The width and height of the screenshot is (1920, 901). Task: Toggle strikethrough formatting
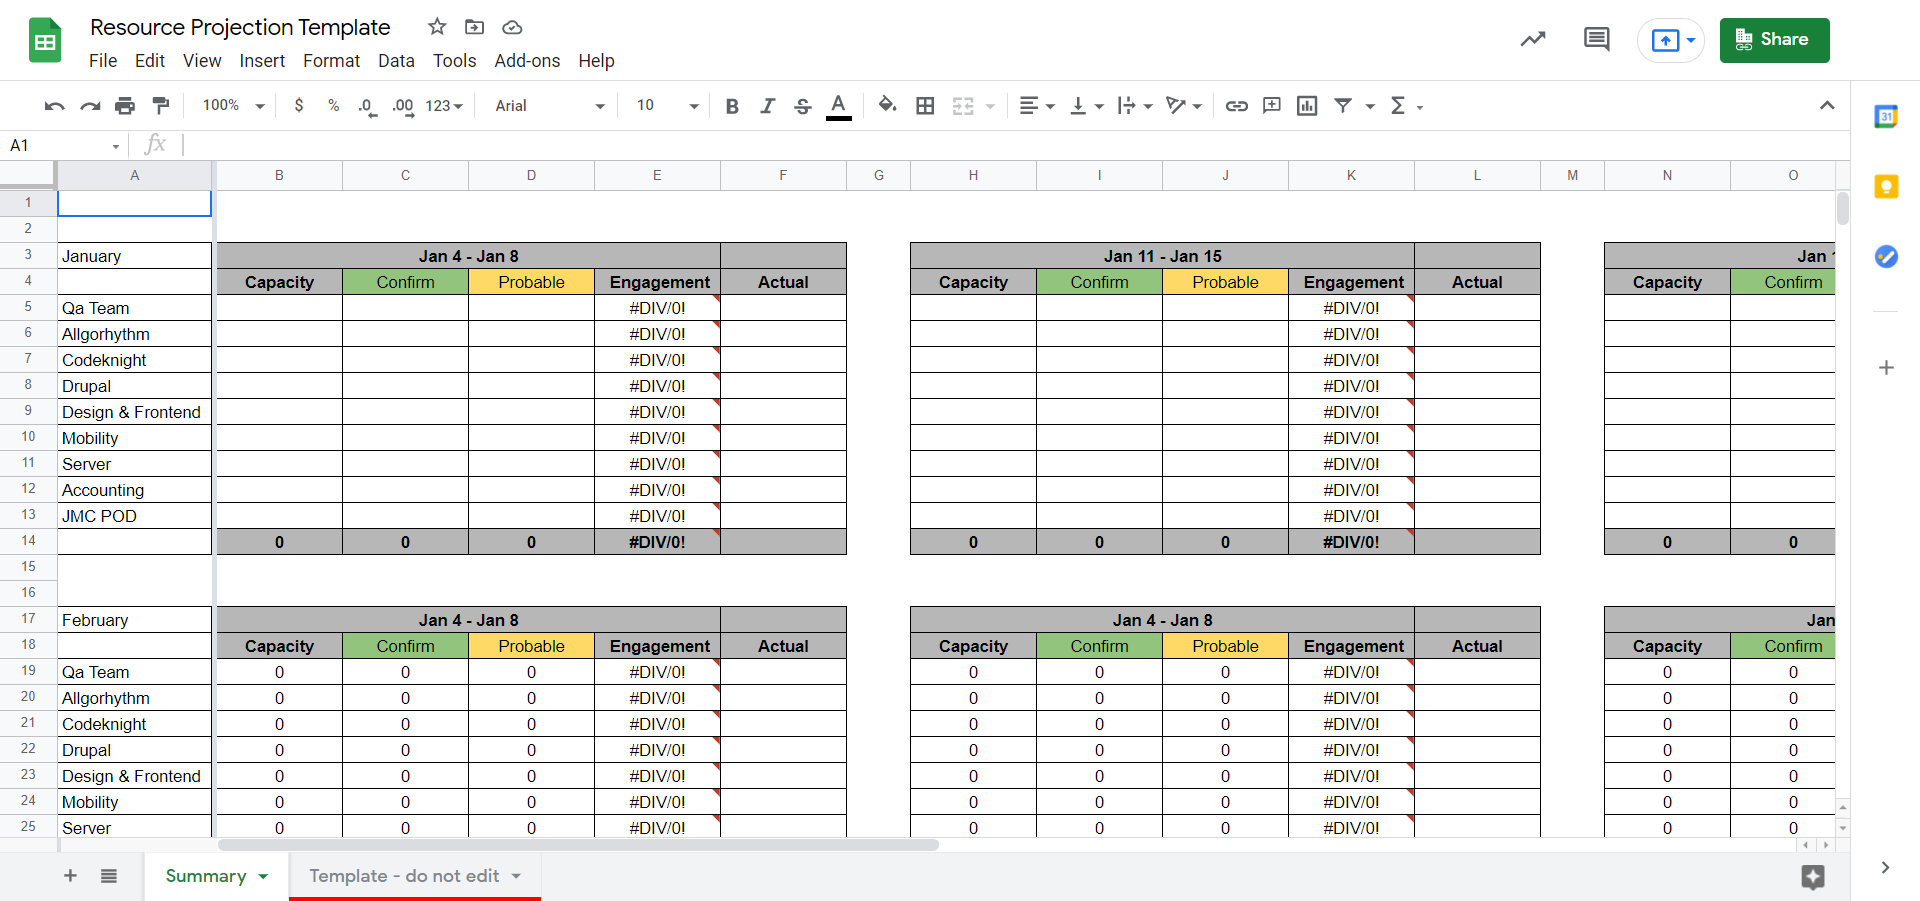point(803,105)
